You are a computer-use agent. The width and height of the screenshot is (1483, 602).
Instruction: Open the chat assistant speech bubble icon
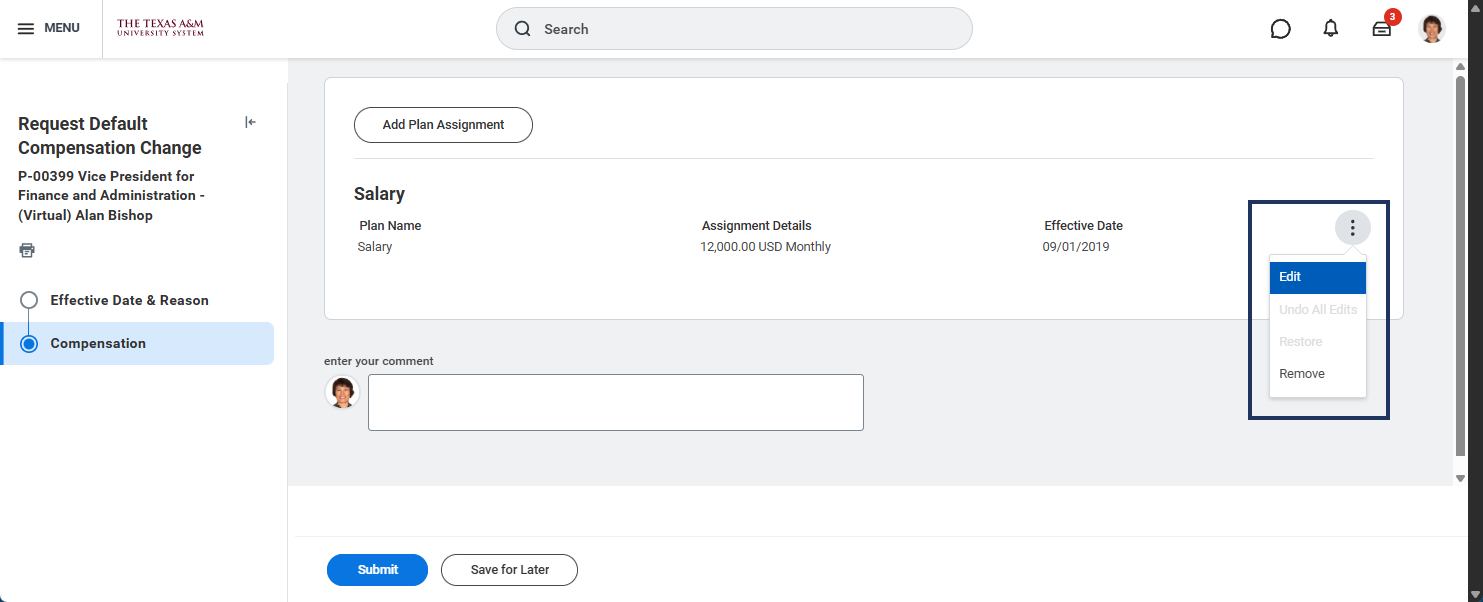1280,29
